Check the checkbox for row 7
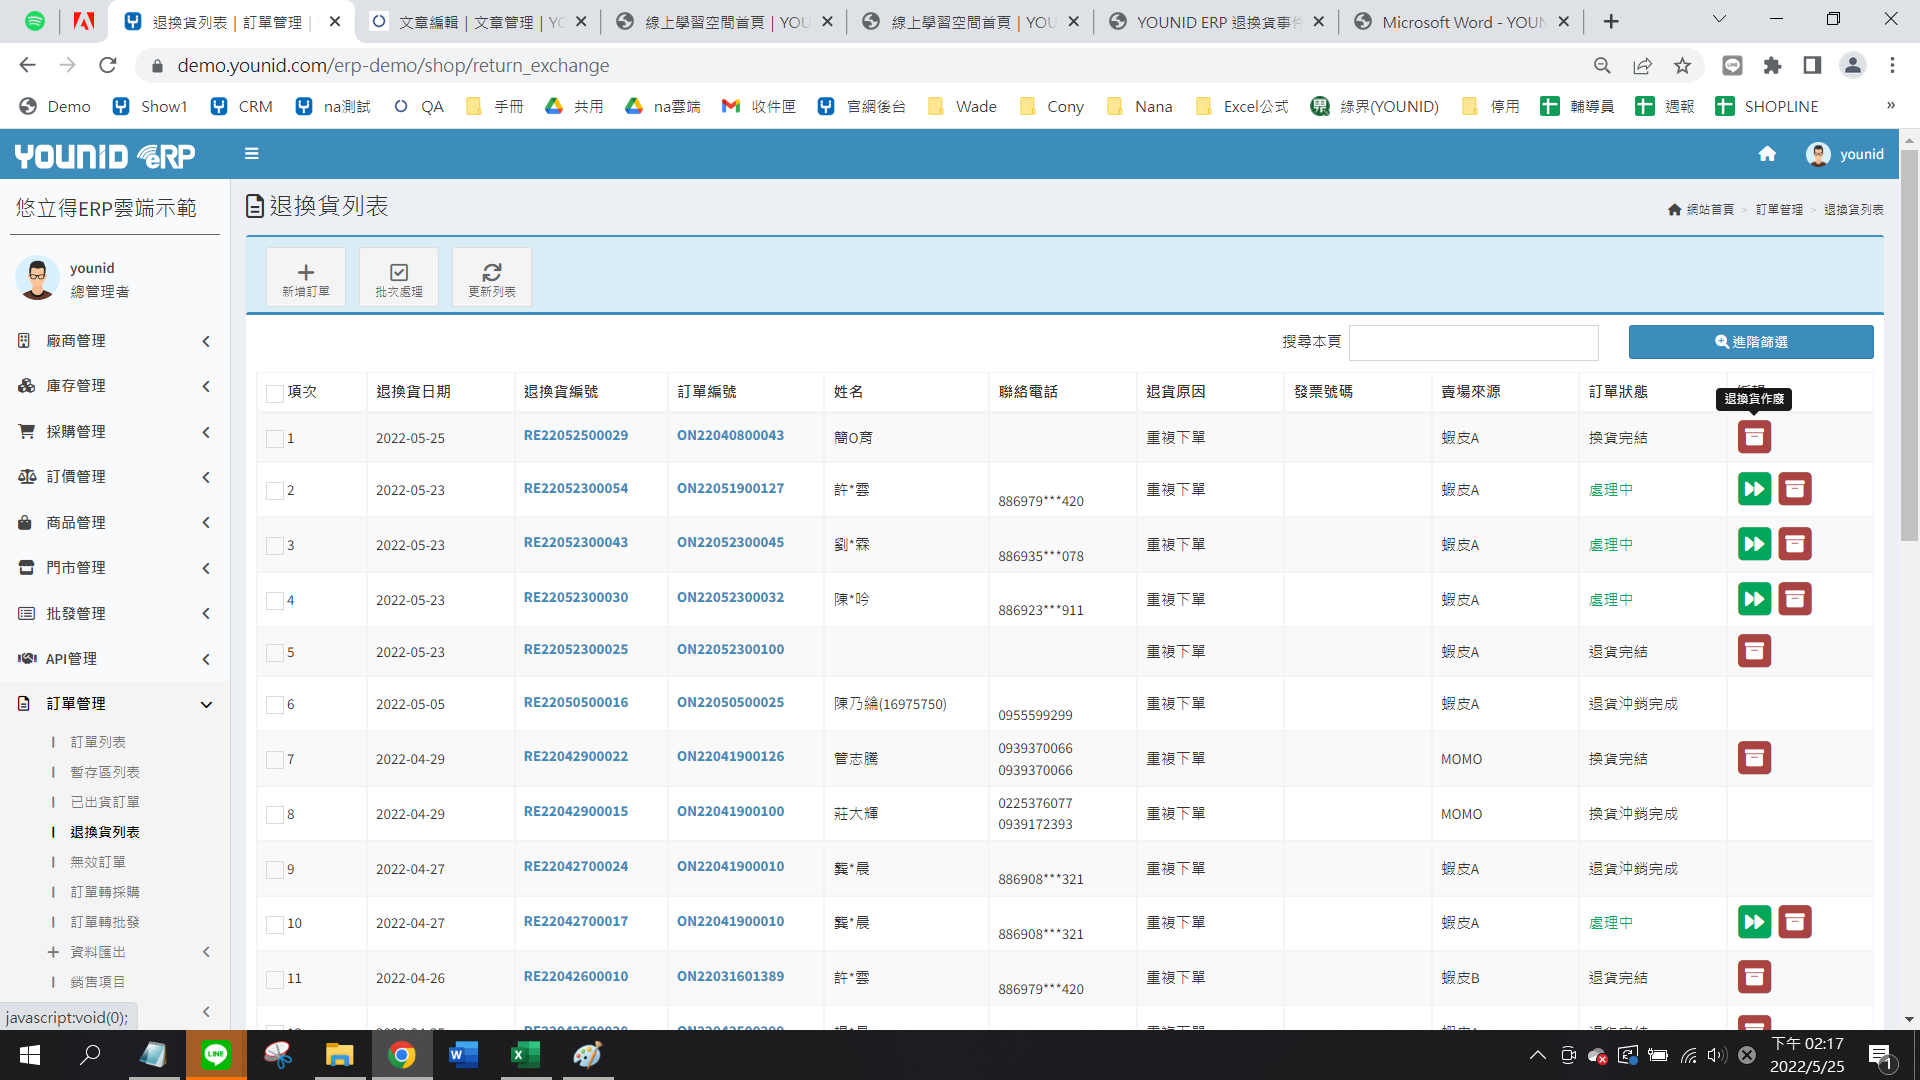The height and width of the screenshot is (1080, 1920). pos(275,760)
